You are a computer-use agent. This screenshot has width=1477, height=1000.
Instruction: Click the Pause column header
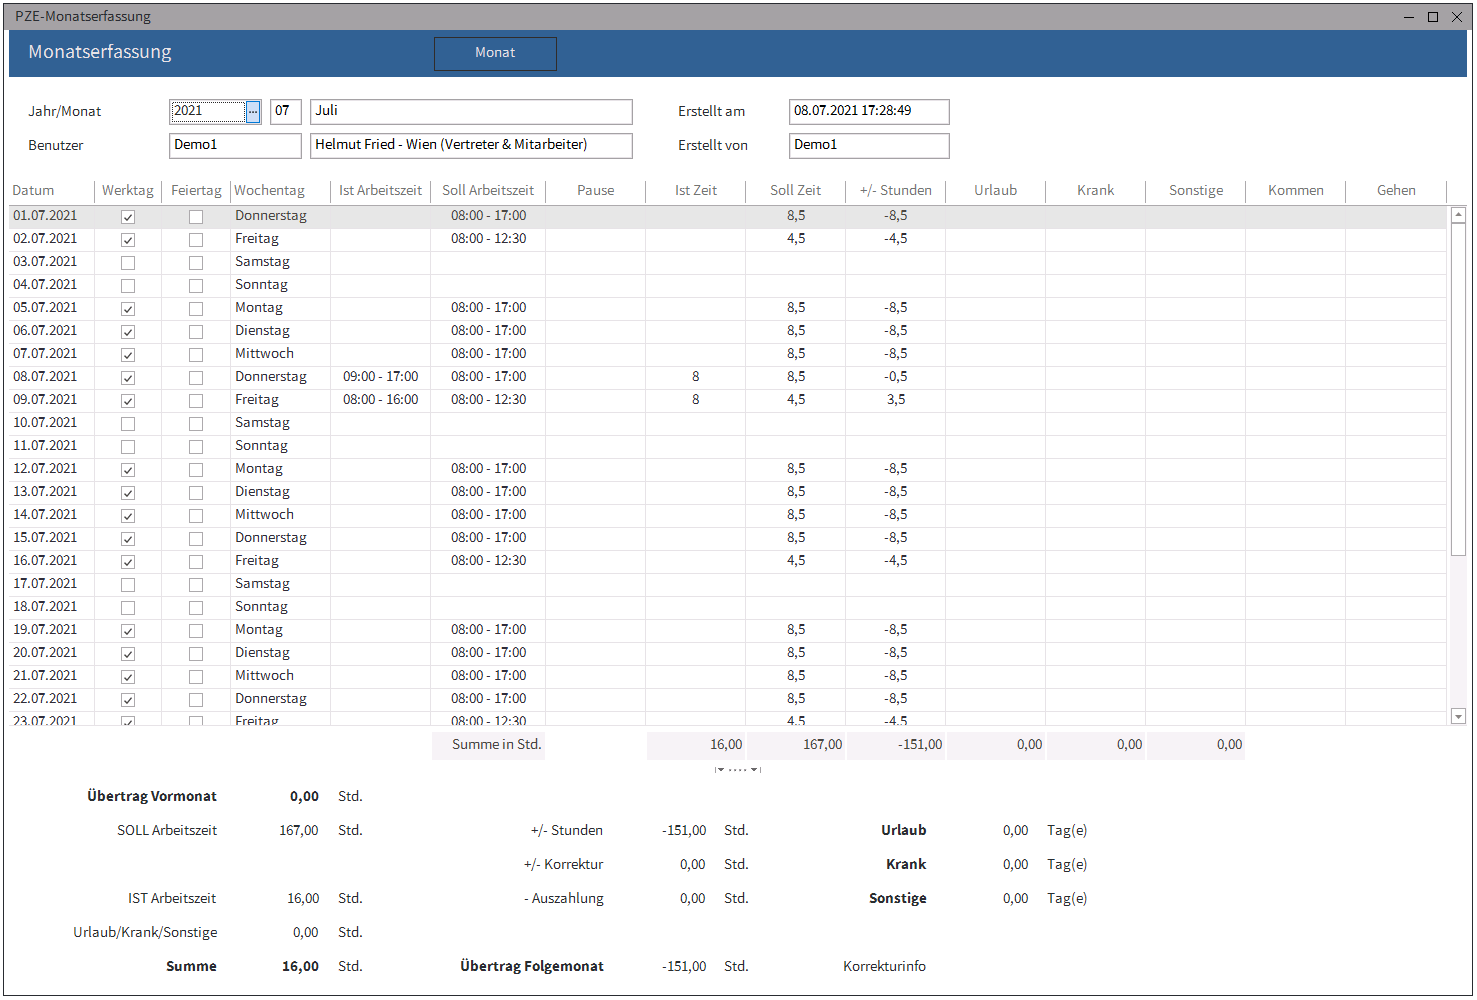click(x=596, y=190)
